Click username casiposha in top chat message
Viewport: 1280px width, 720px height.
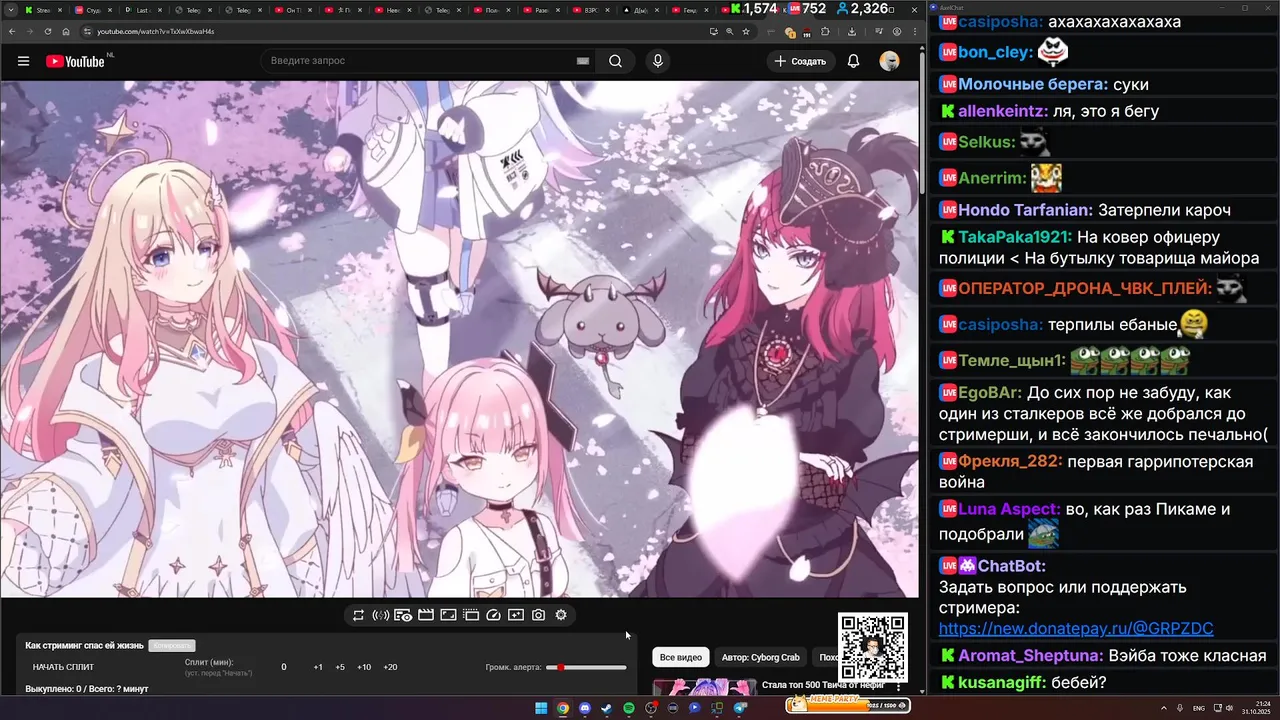pos(1000,22)
